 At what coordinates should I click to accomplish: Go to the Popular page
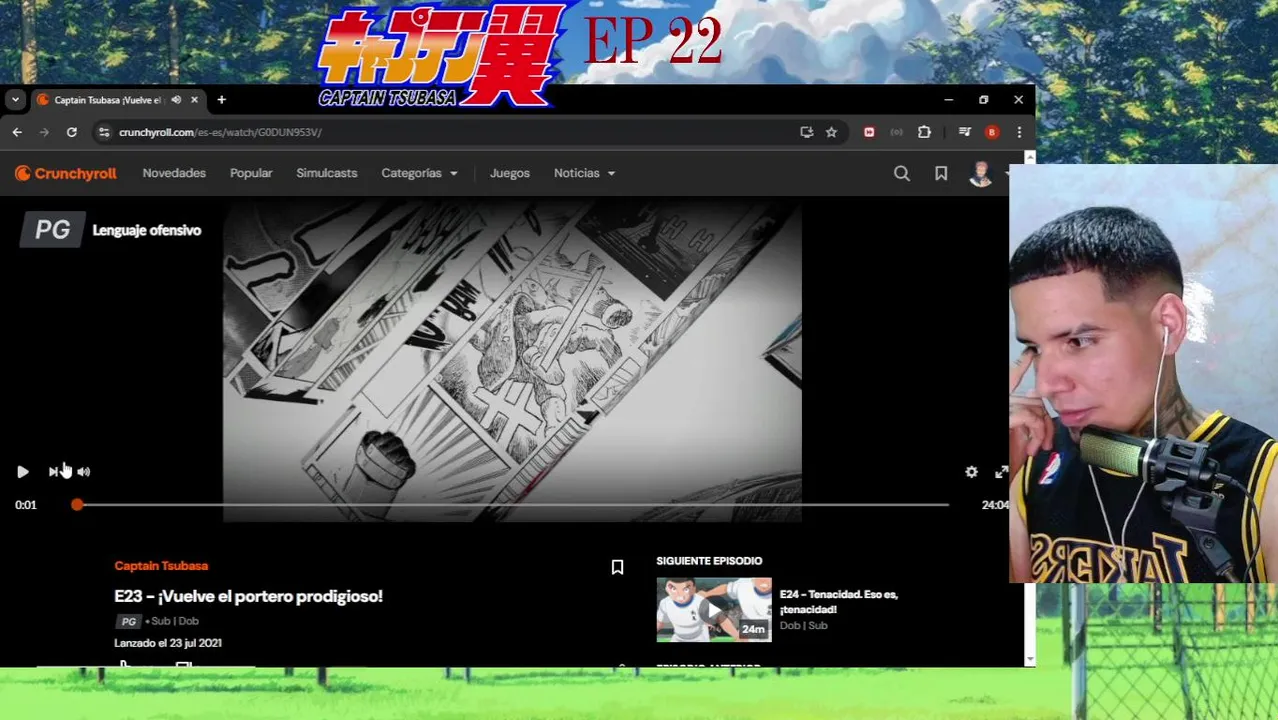(x=251, y=173)
